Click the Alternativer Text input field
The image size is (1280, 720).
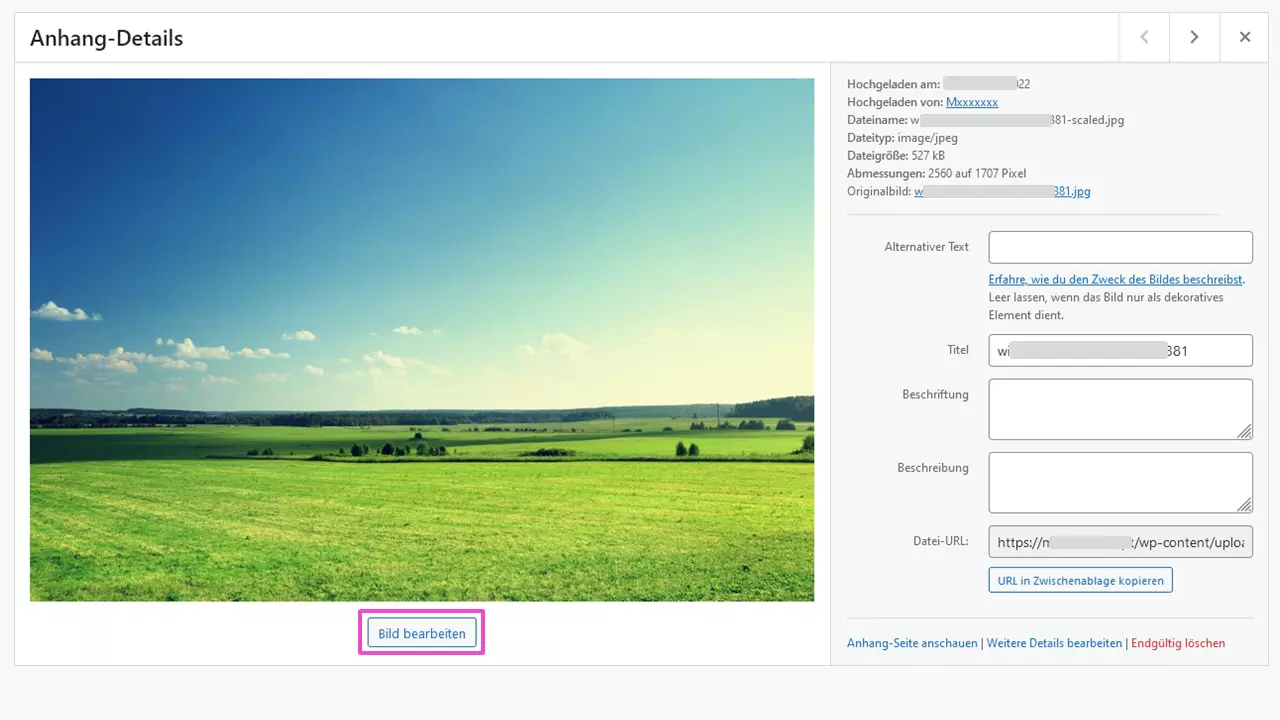click(1120, 247)
